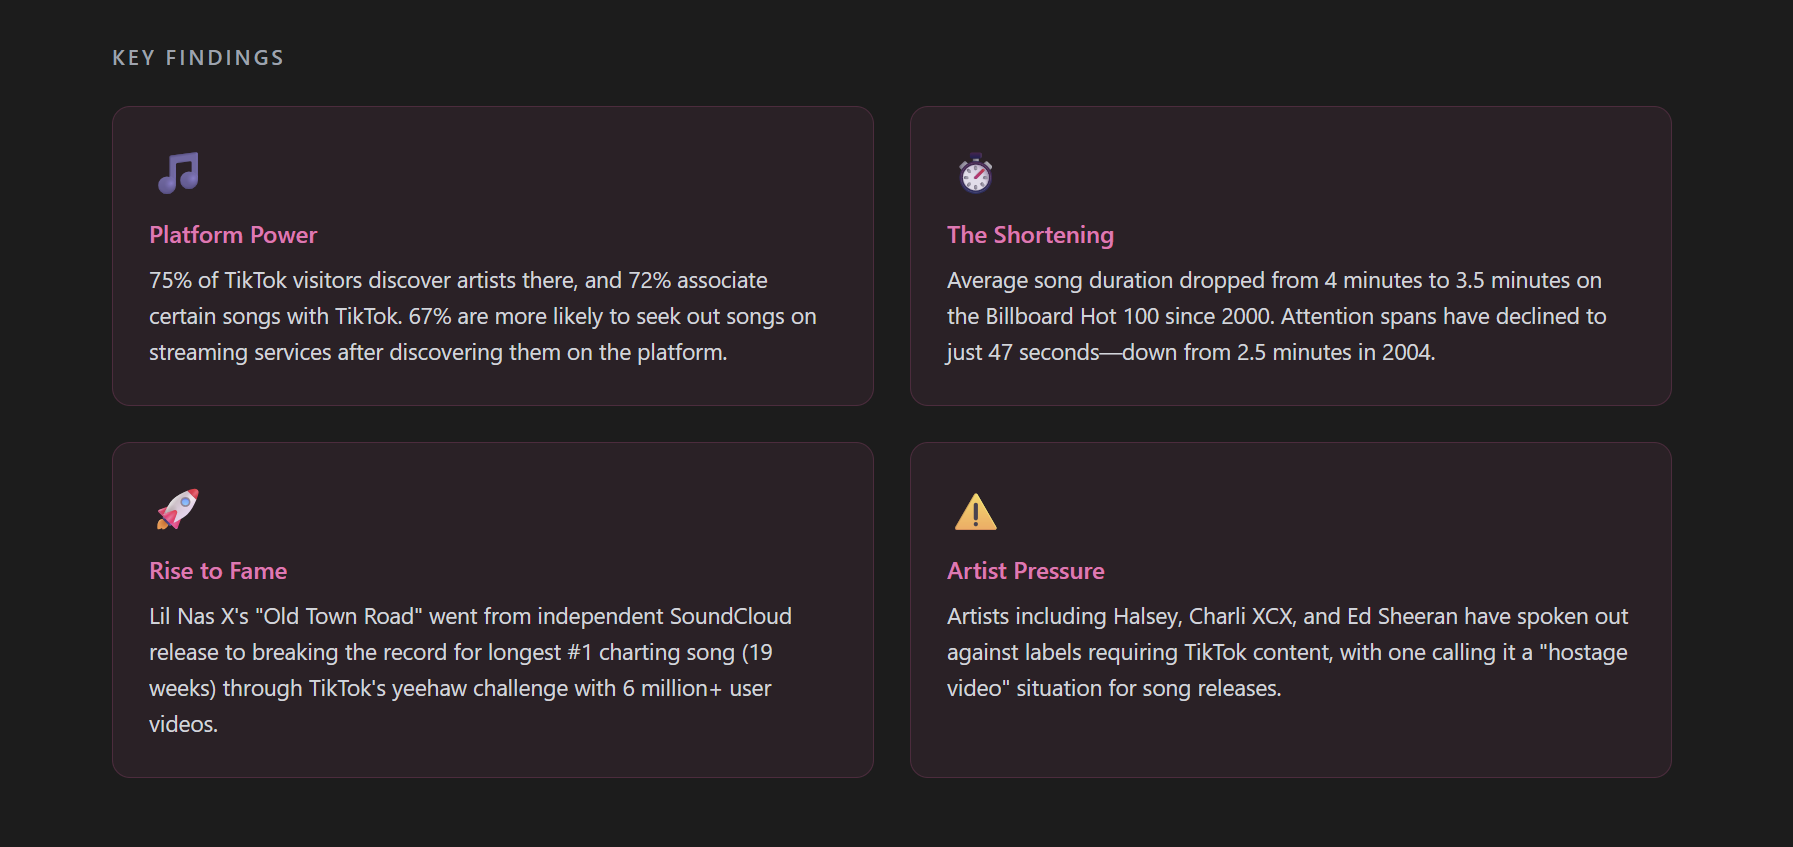Image resolution: width=1793 pixels, height=847 pixels.
Task: Click the purple music notes icon
Action: point(178,173)
